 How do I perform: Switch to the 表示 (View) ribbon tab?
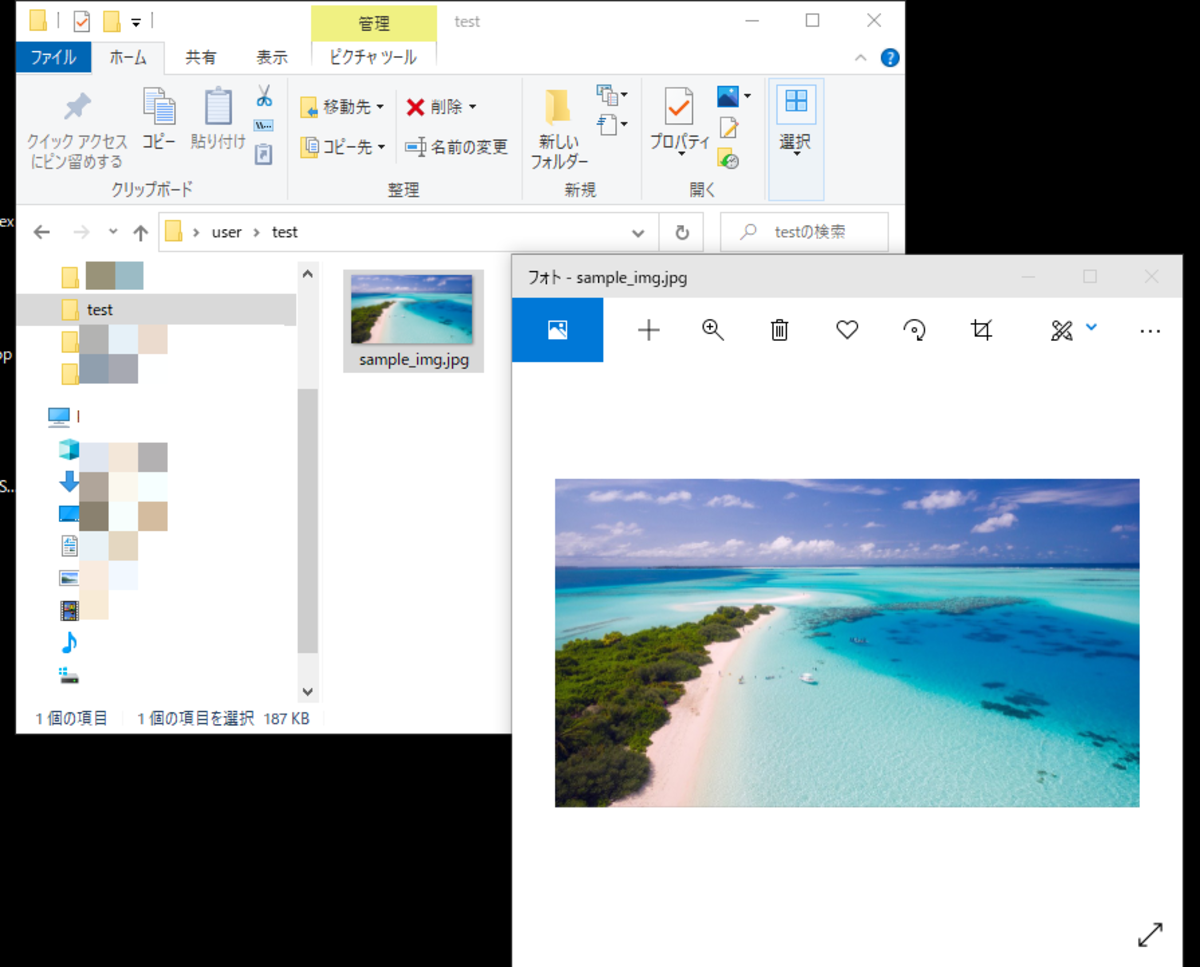pos(272,57)
